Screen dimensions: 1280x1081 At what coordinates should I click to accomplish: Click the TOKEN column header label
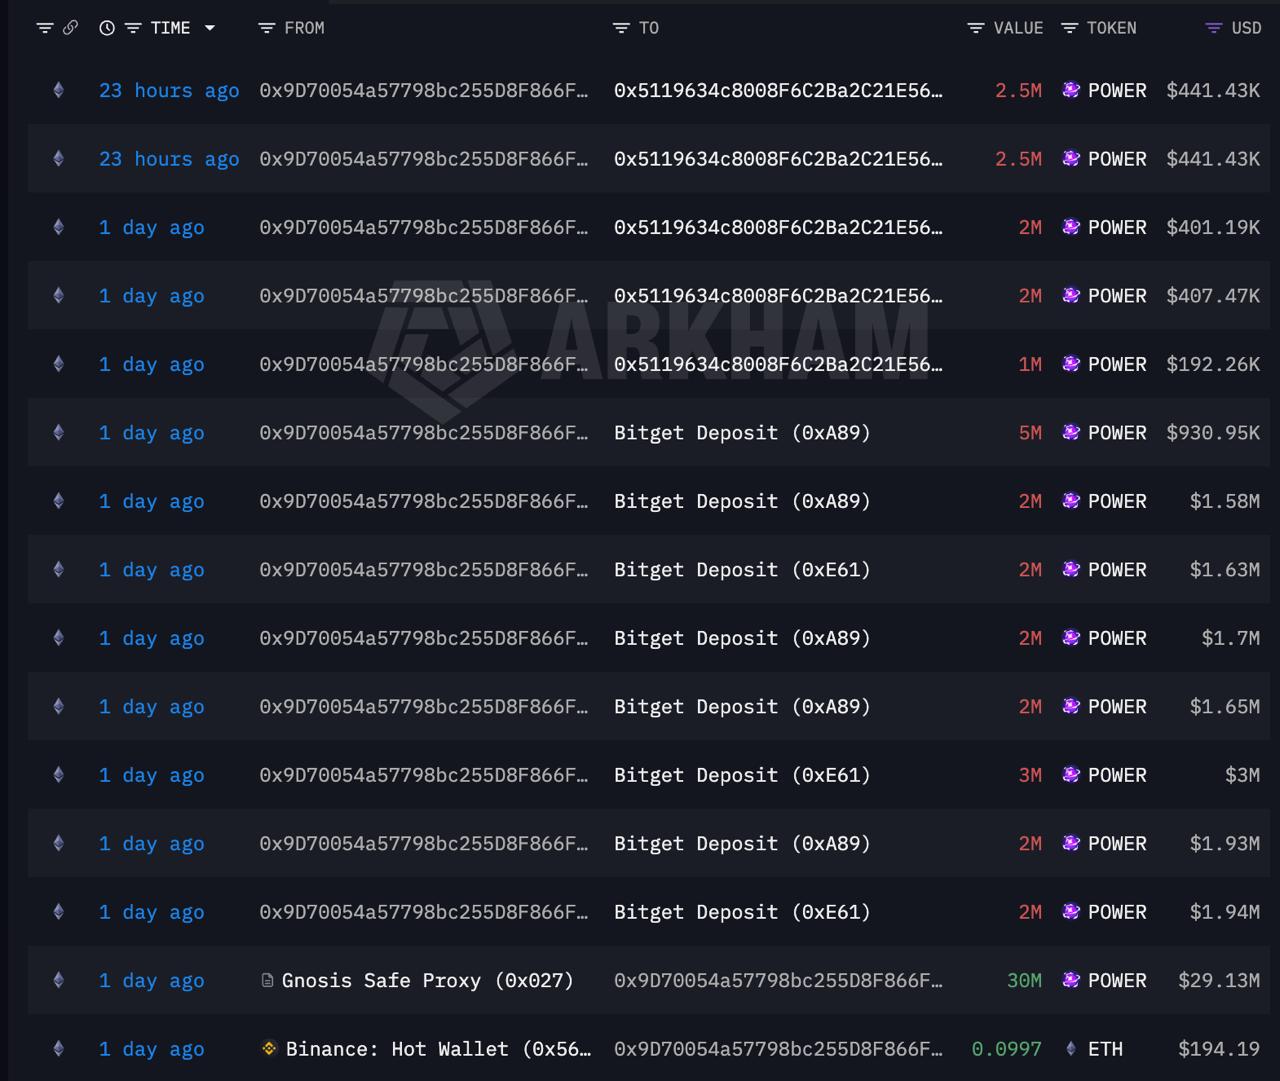click(x=1111, y=28)
